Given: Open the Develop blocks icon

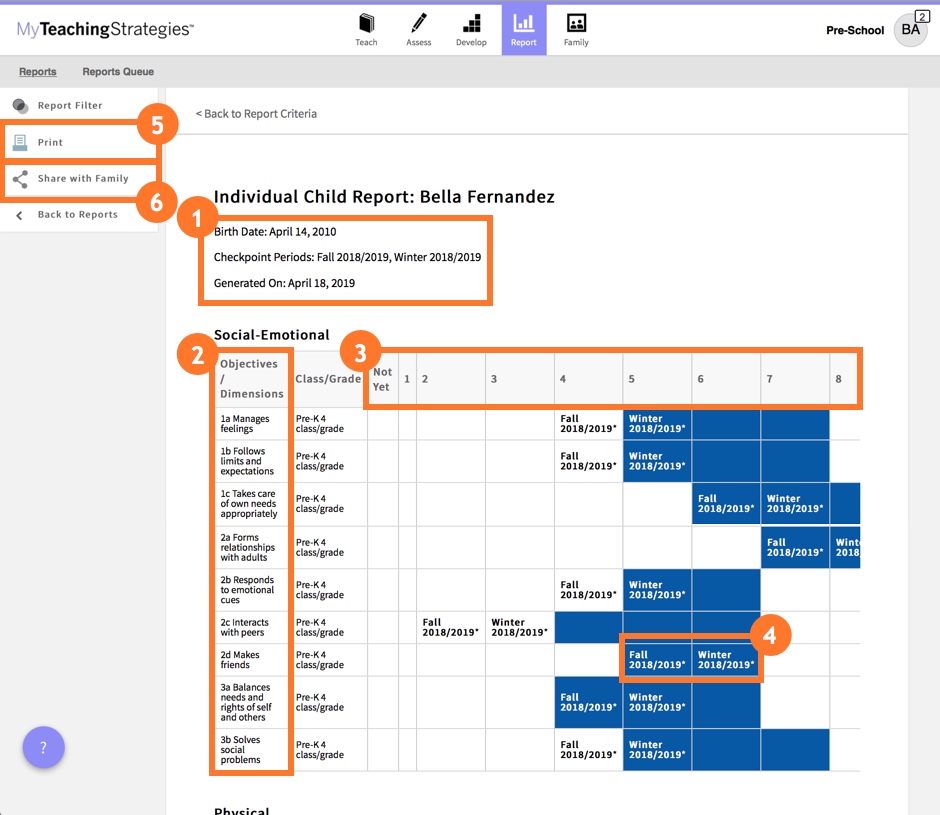Looking at the screenshot, I should click(471, 24).
